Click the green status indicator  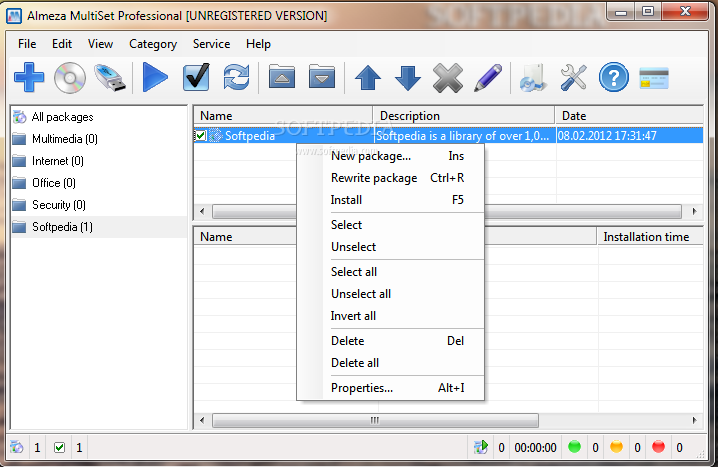[574, 446]
